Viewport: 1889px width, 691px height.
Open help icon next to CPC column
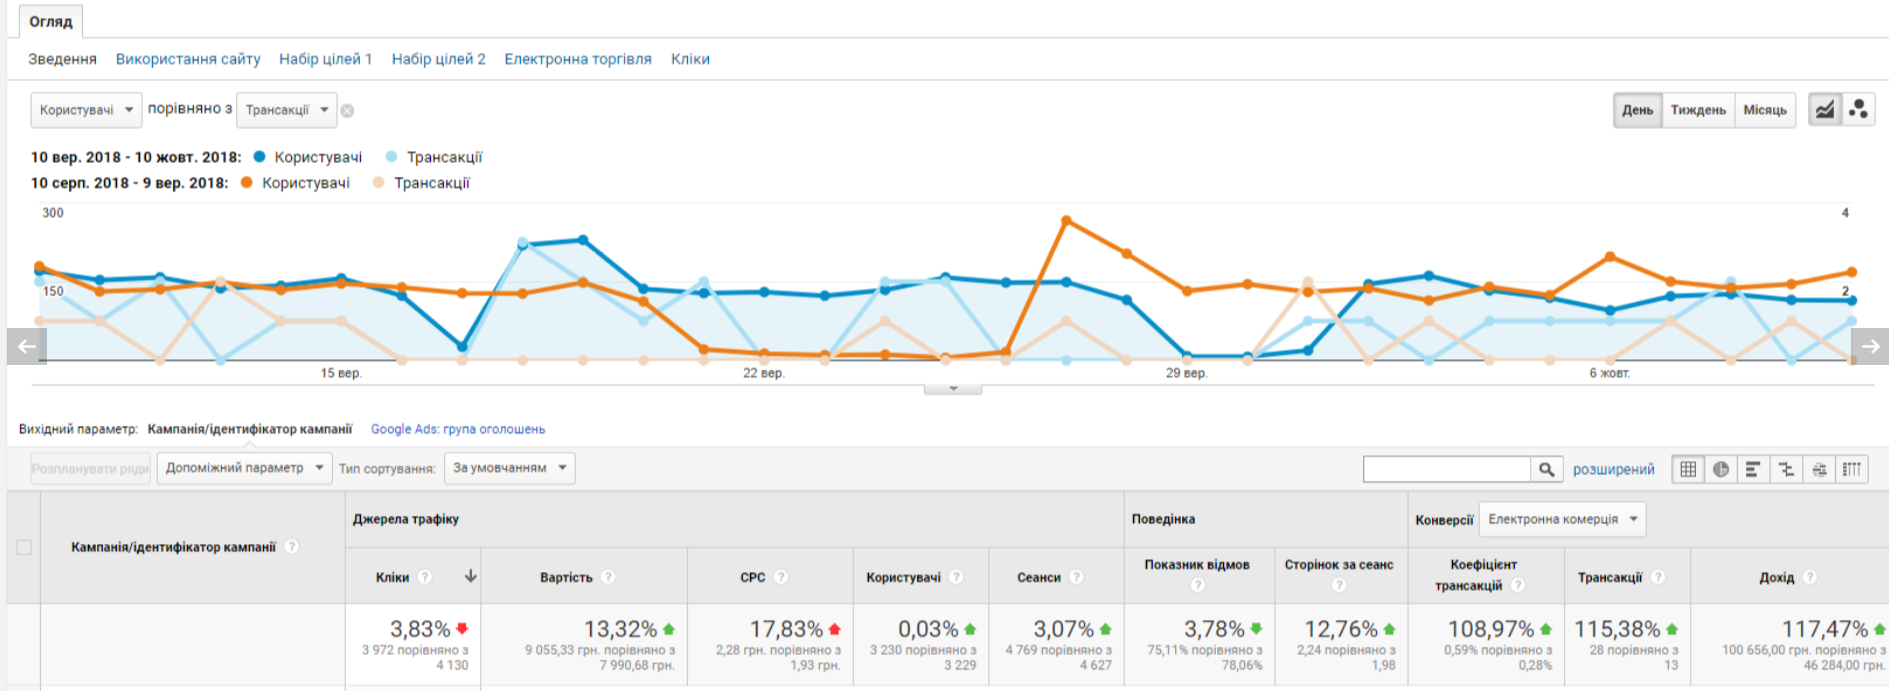[x=781, y=577]
